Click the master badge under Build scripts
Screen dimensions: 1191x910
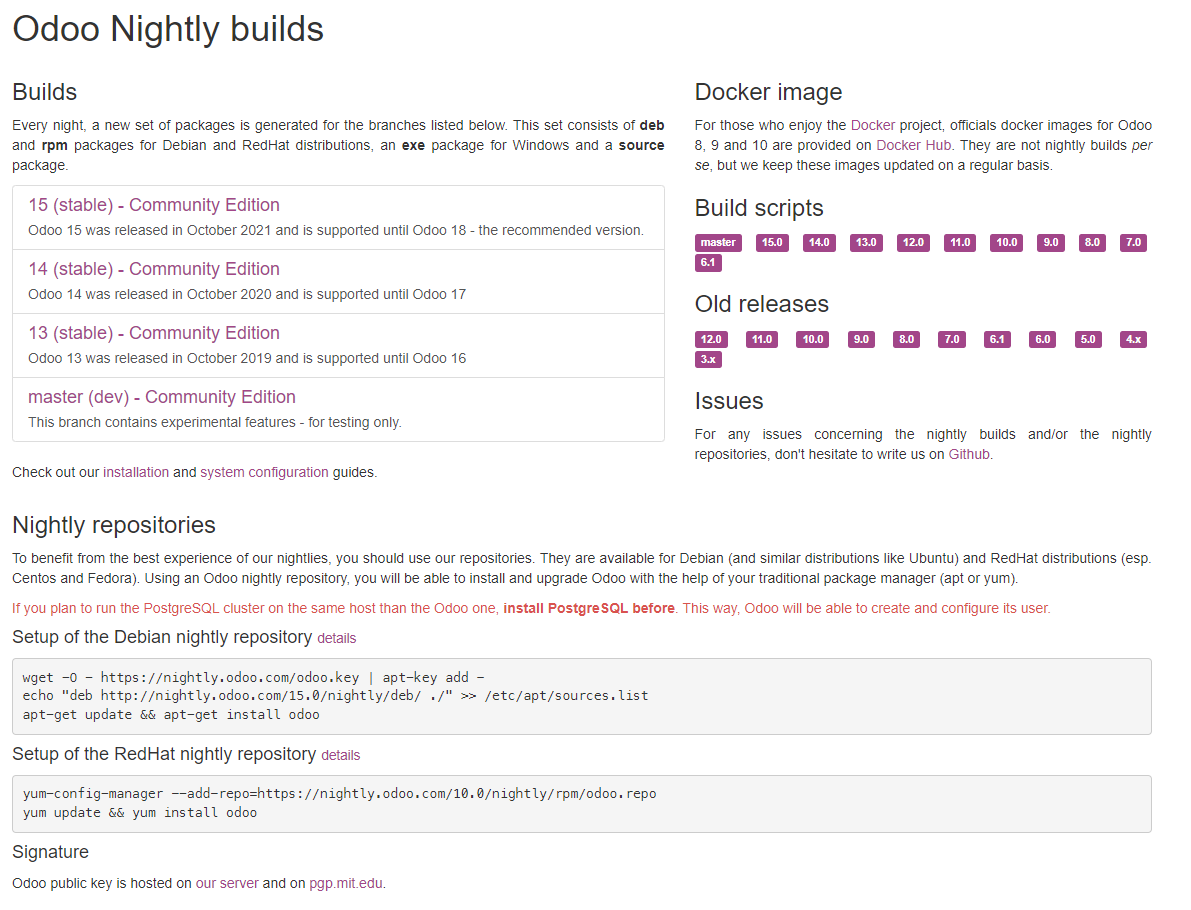718,243
